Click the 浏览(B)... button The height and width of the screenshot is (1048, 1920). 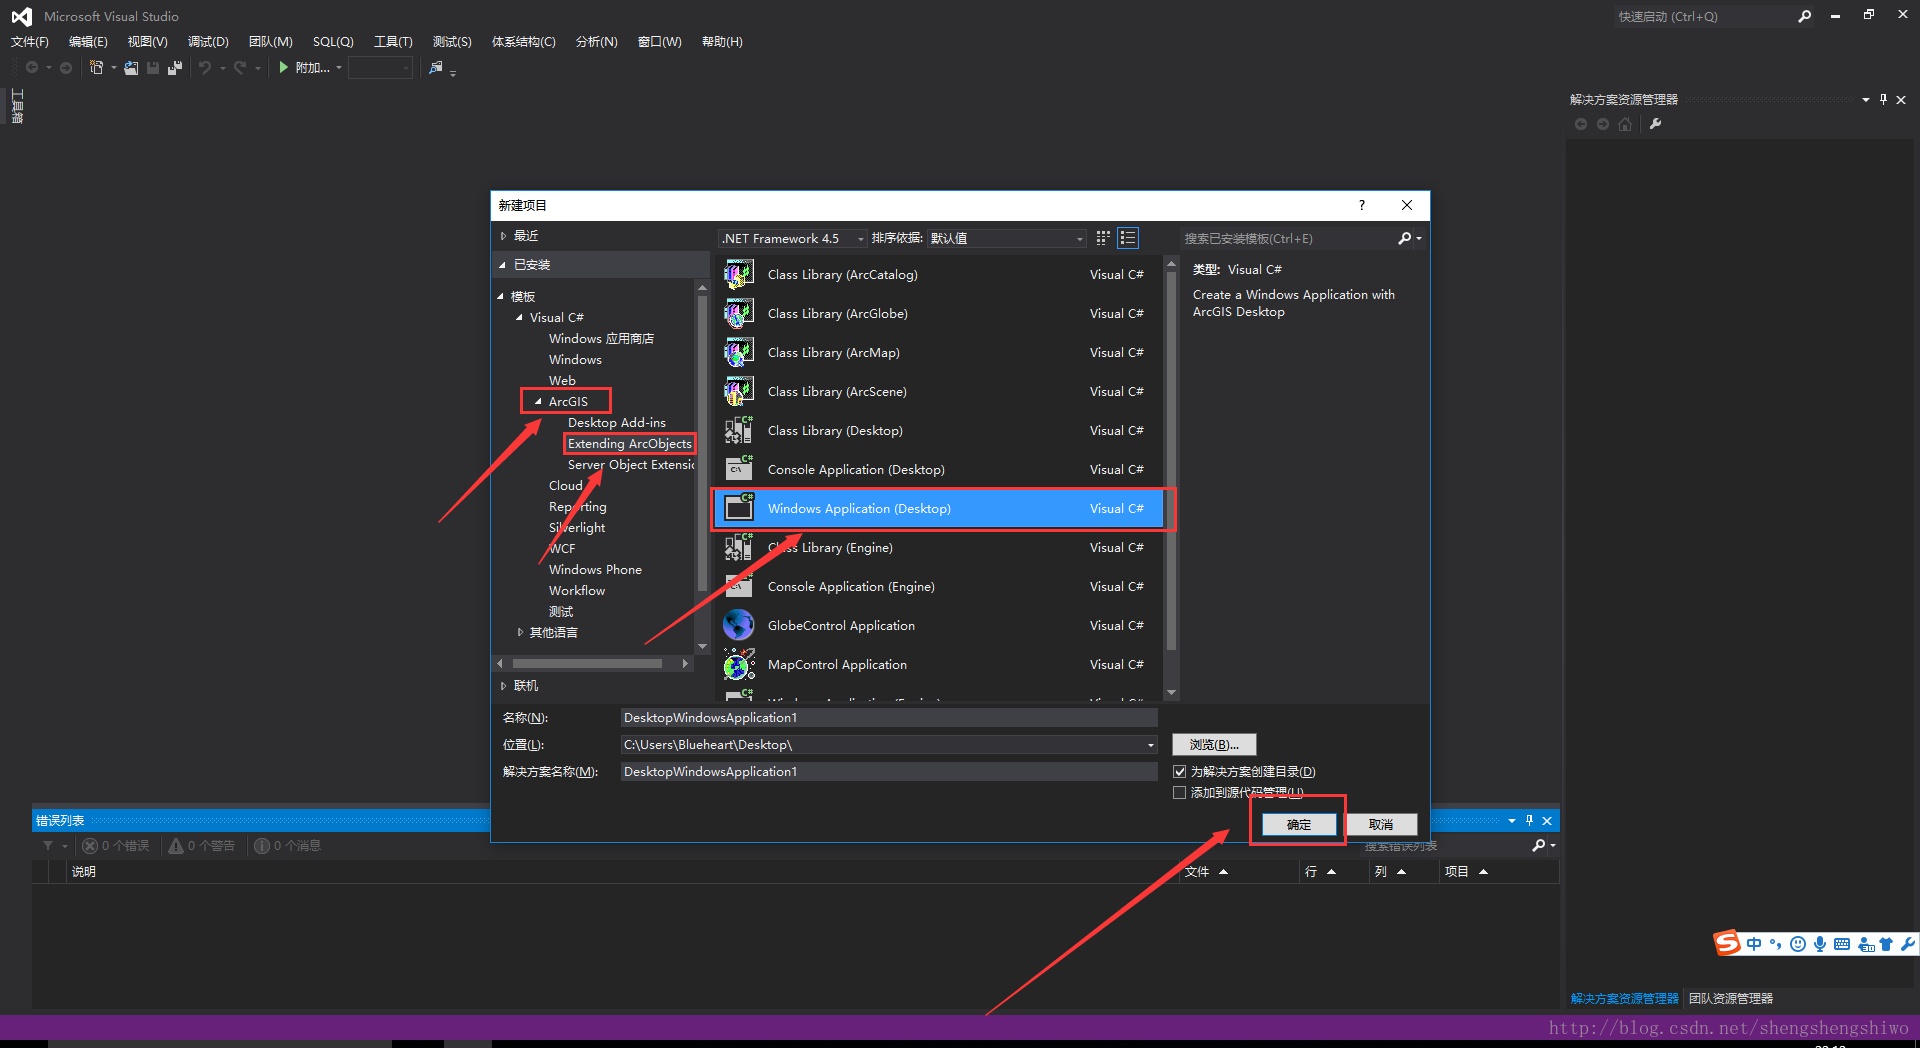point(1214,745)
